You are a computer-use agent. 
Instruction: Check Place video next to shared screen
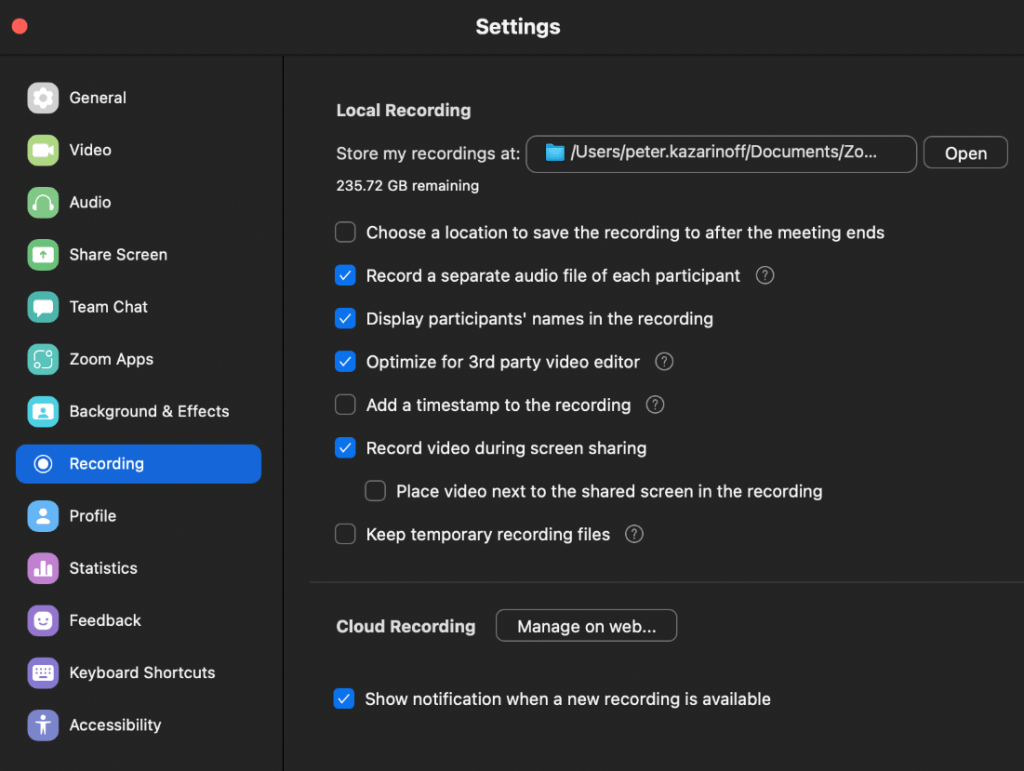[375, 491]
